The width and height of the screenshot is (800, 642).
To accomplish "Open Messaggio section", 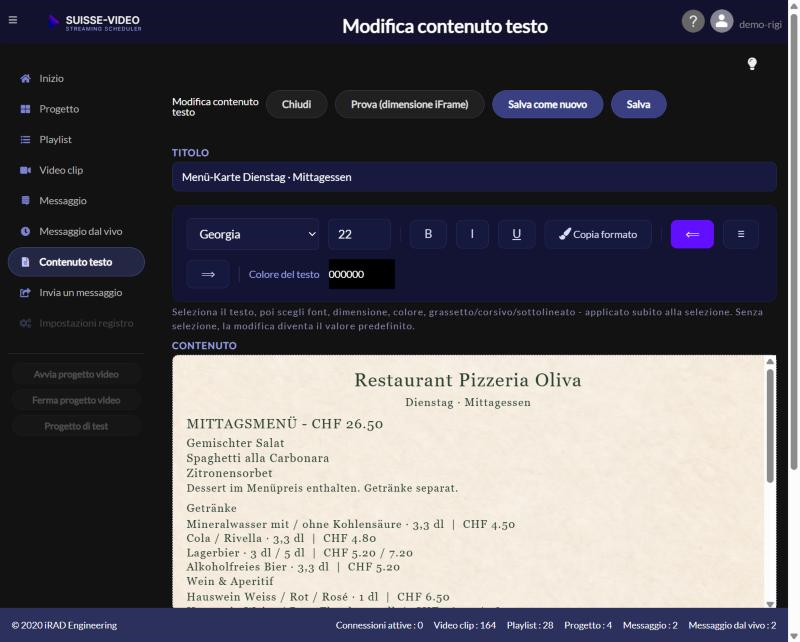I will [x=63, y=201].
